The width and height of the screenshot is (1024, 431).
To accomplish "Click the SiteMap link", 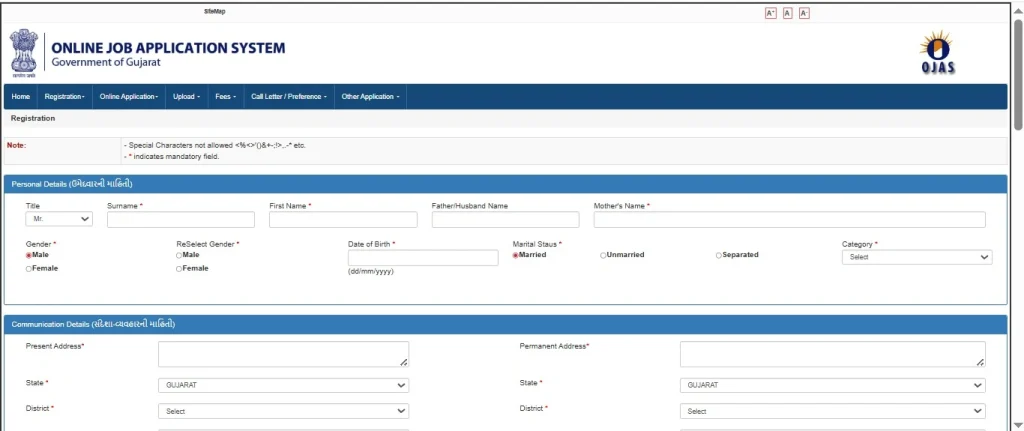I will pyautogui.click(x=214, y=11).
